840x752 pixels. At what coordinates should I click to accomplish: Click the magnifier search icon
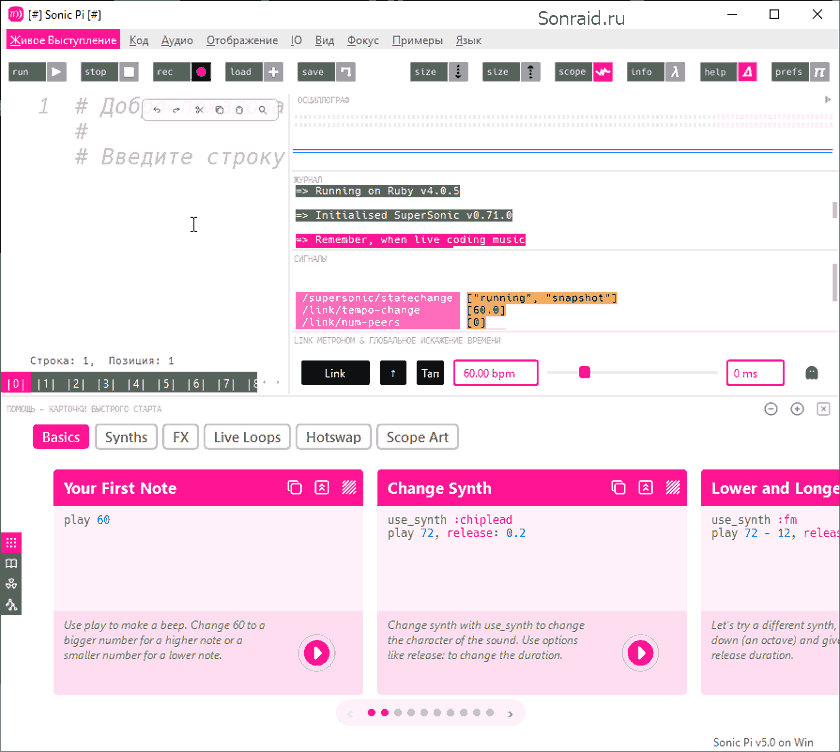[x=262, y=110]
